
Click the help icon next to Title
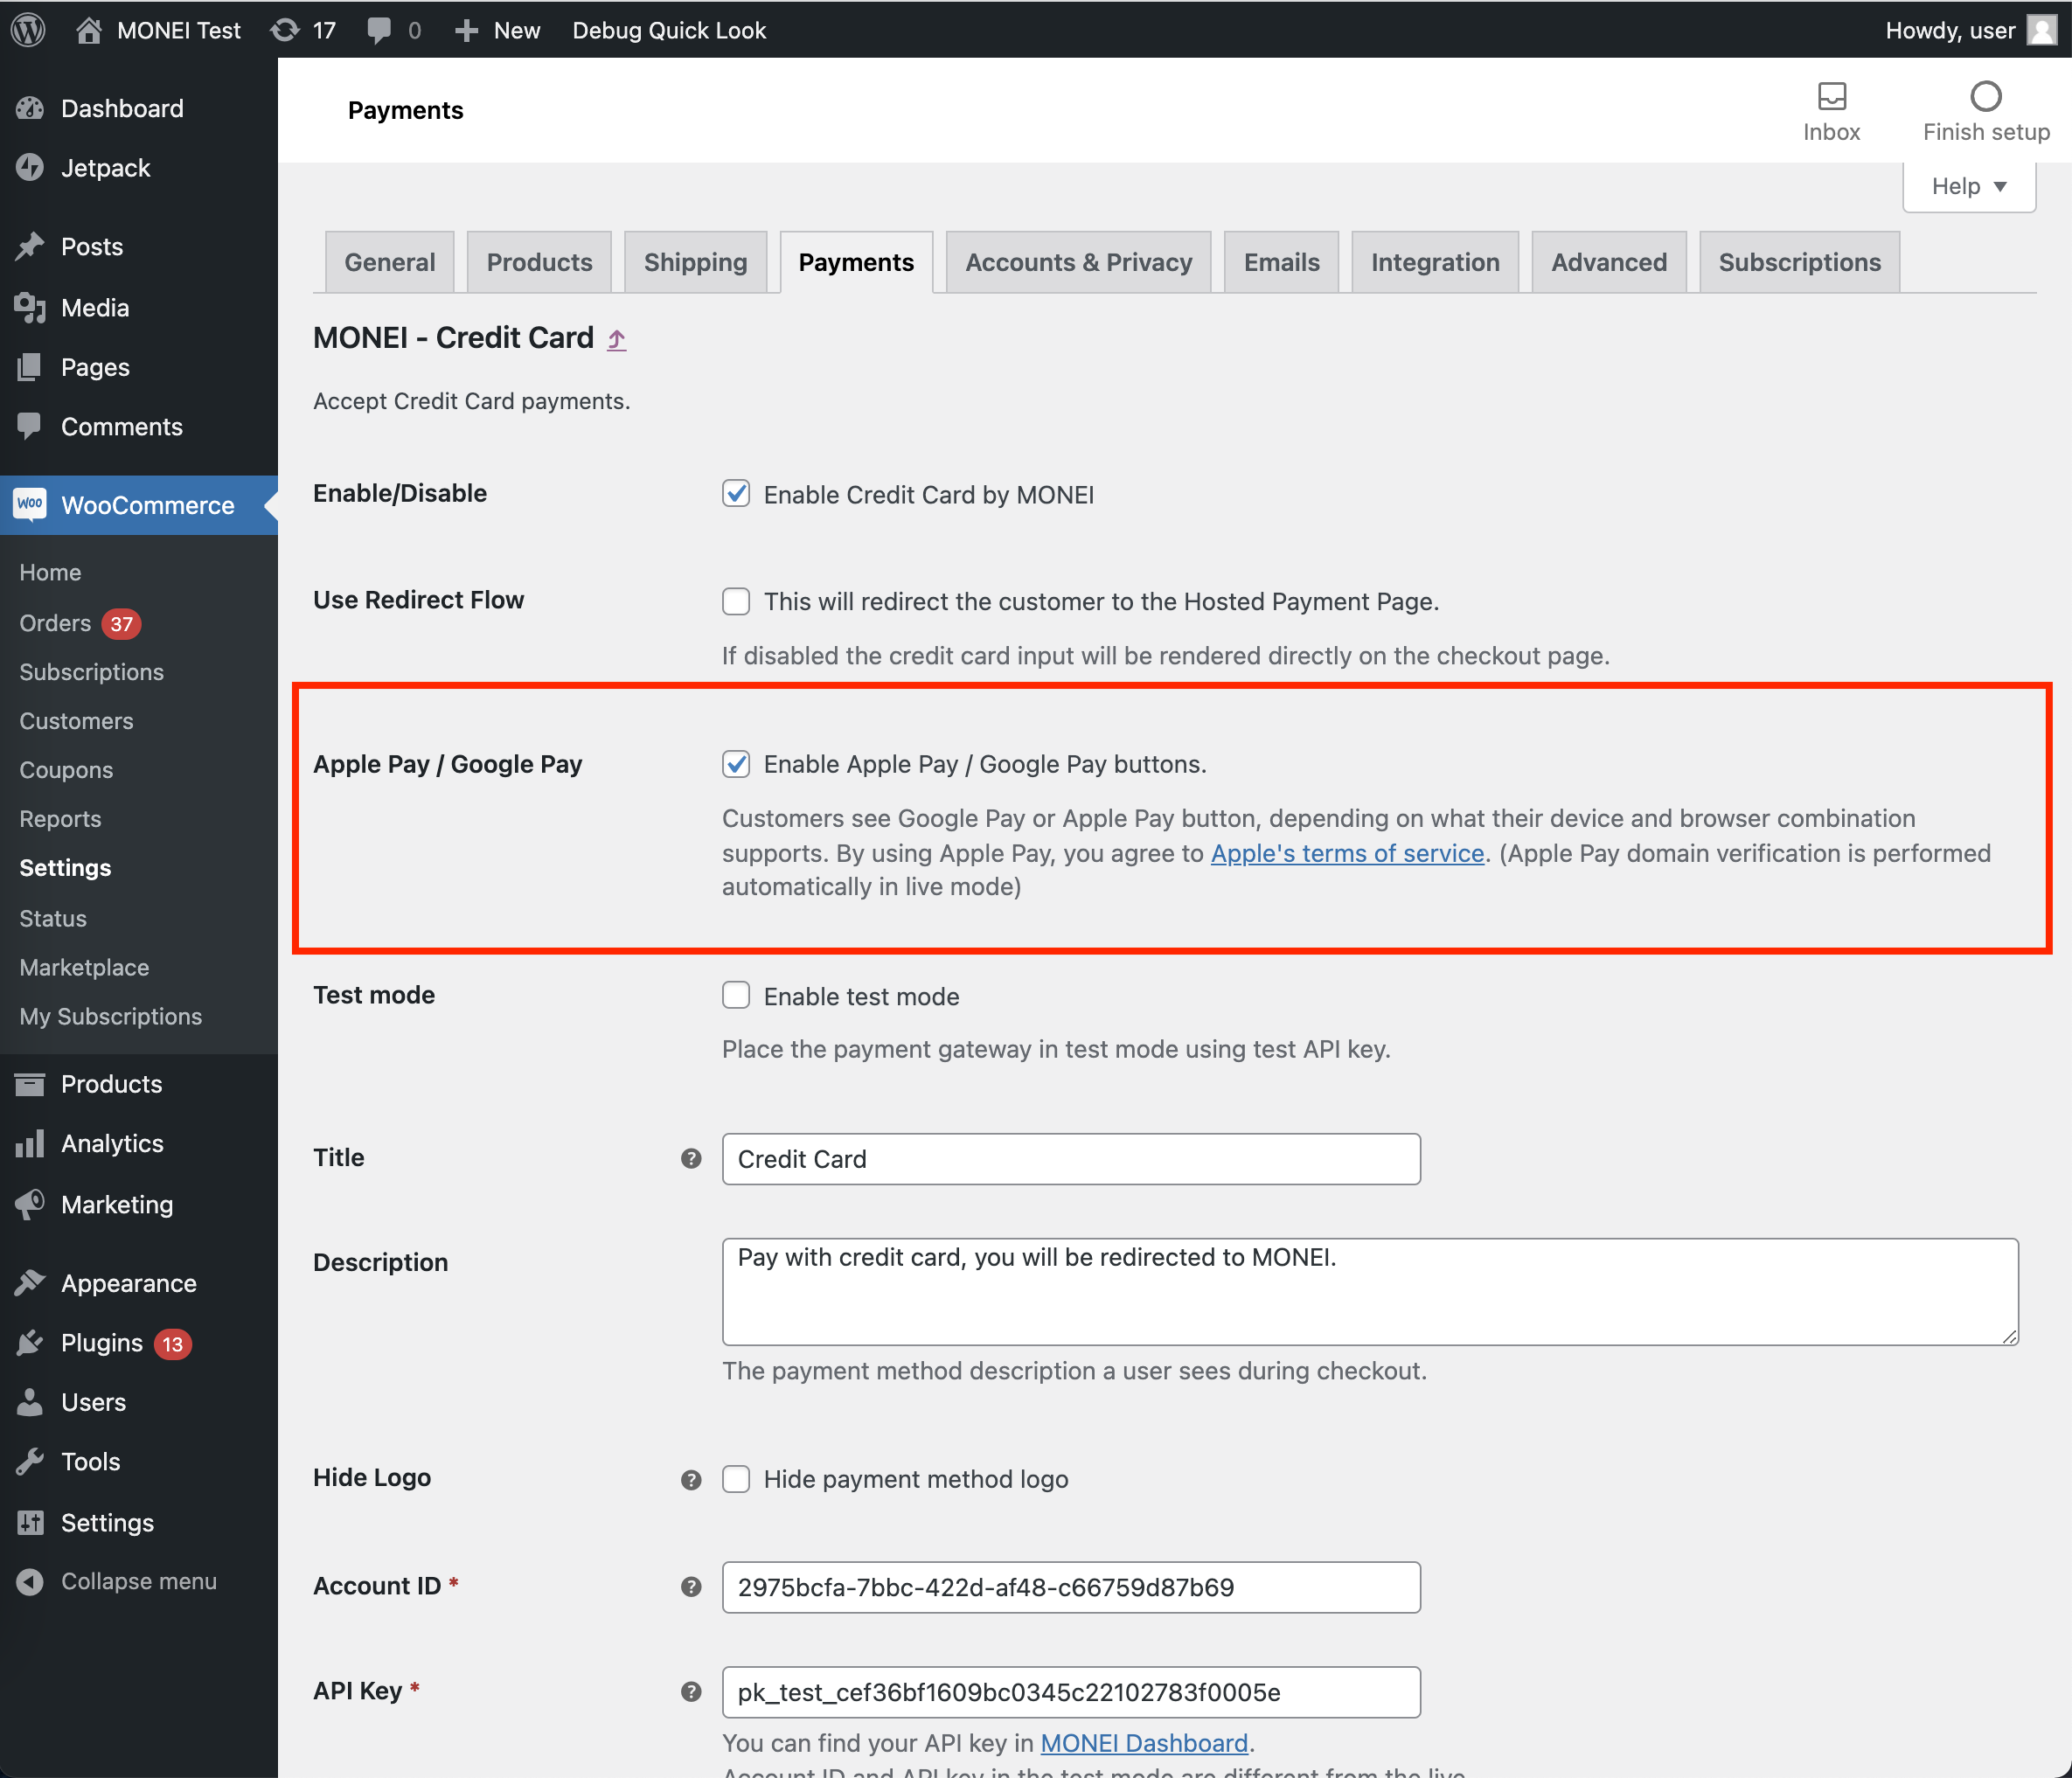[x=691, y=1158]
